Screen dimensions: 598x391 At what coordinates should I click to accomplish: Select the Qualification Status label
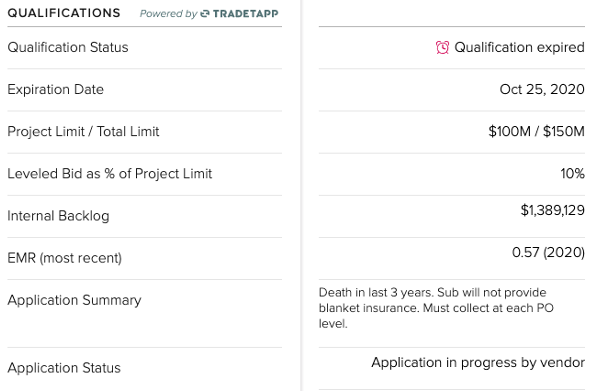pos(68,47)
